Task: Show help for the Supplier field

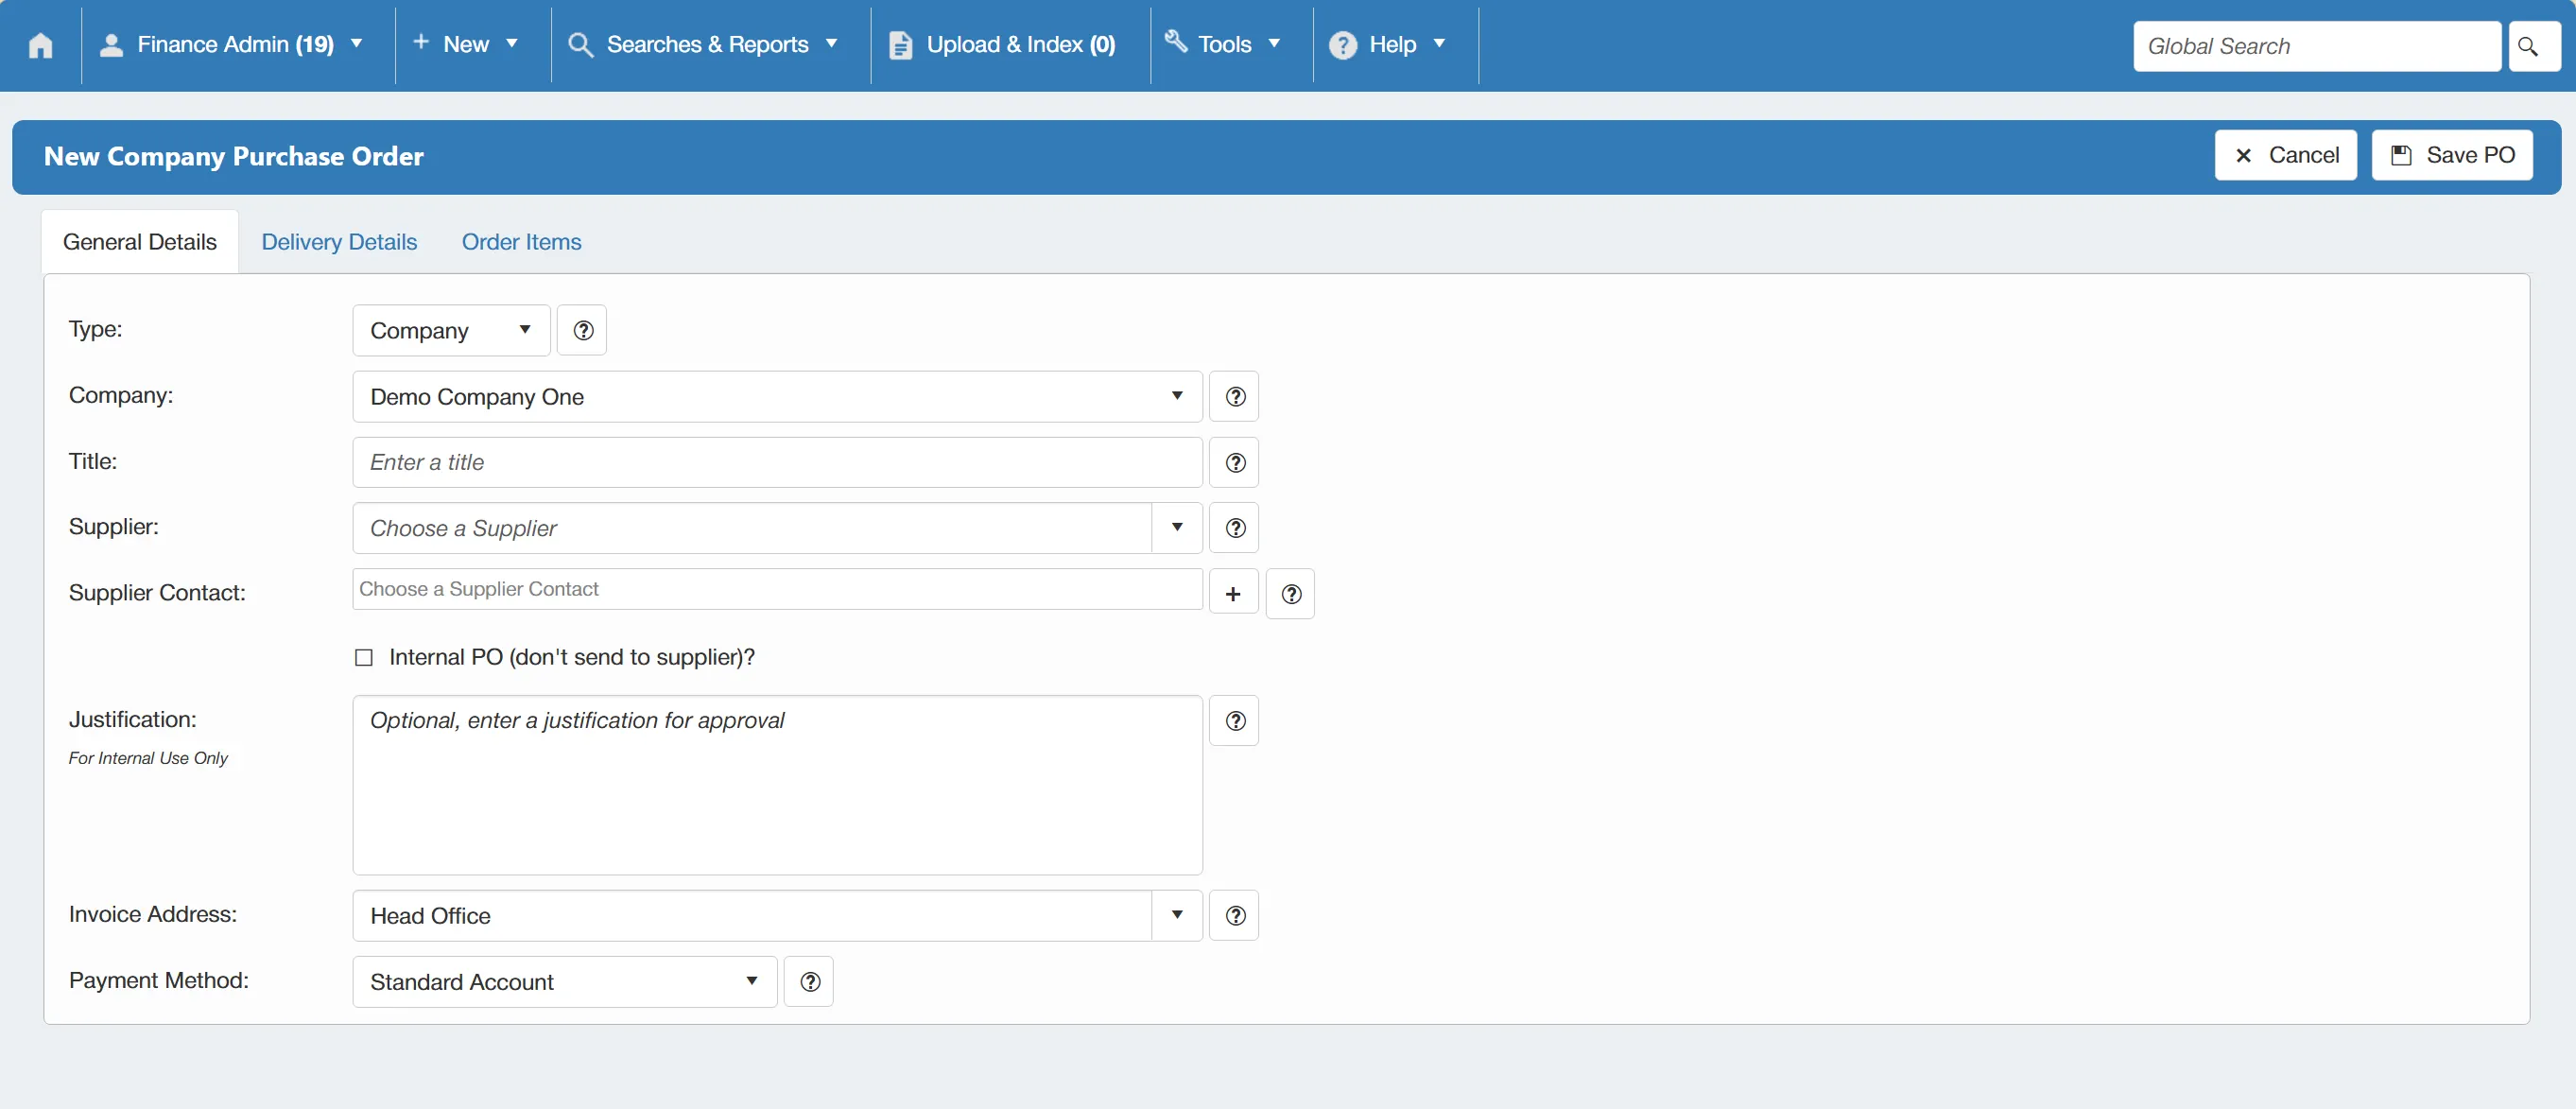Action: (x=1235, y=527)
